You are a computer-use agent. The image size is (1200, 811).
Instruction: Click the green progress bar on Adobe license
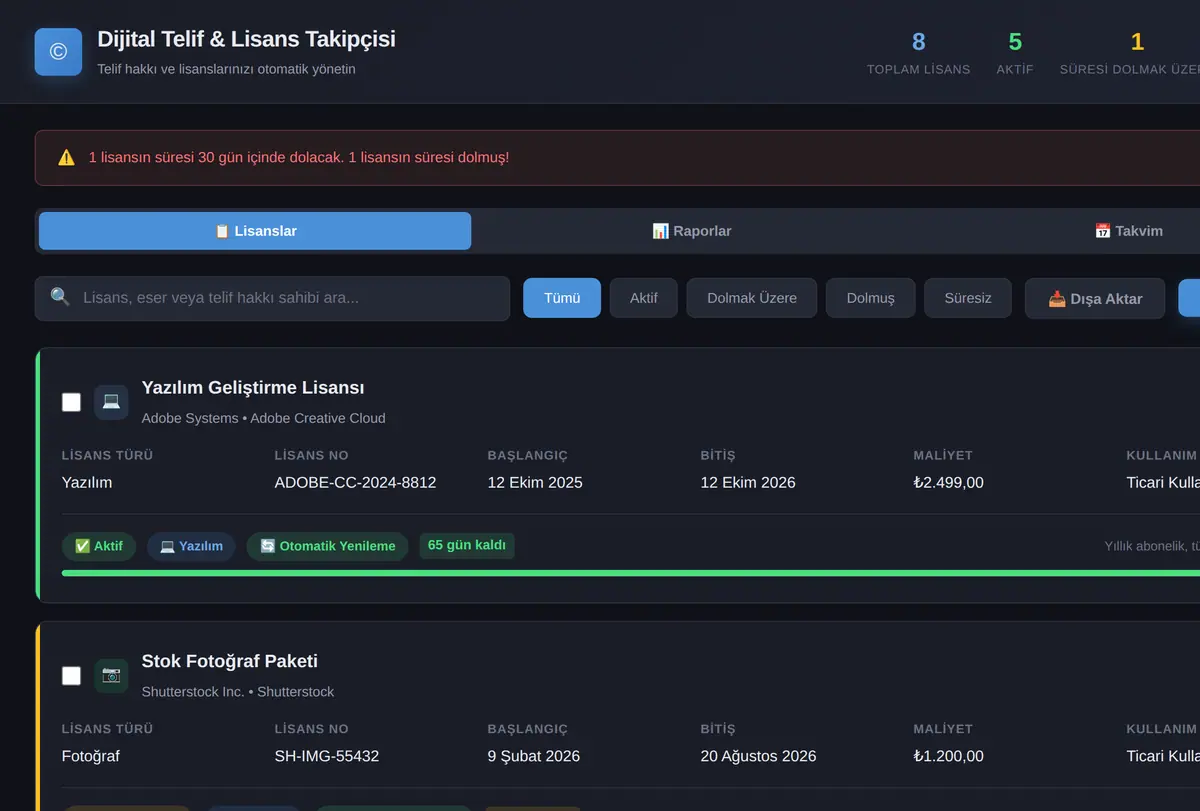pos(631,573)
